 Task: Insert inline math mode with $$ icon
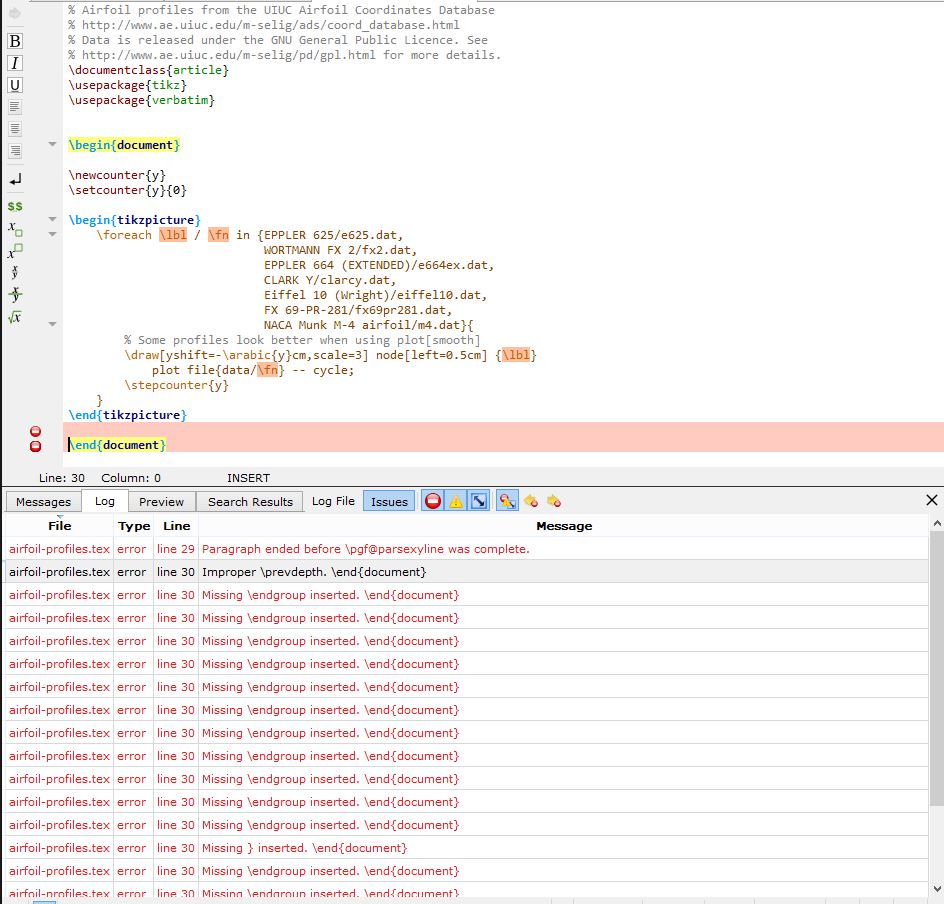pos(15,206)
